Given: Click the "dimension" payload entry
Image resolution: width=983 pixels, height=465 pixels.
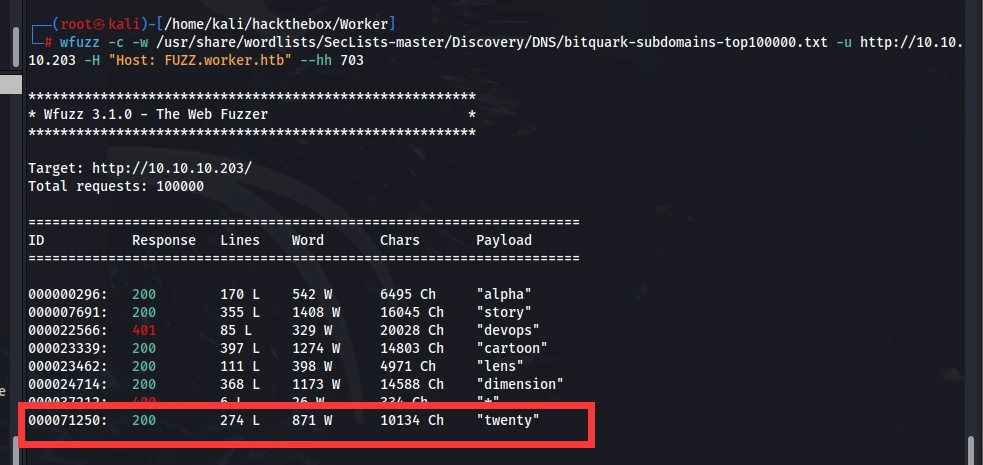Looking at the screenshot, I should pos(520,384).
